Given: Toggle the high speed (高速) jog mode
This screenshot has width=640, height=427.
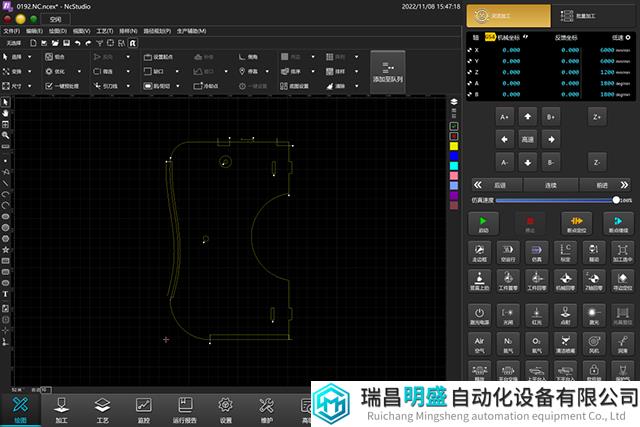Looking at the screenshot, I should point(527,138).
